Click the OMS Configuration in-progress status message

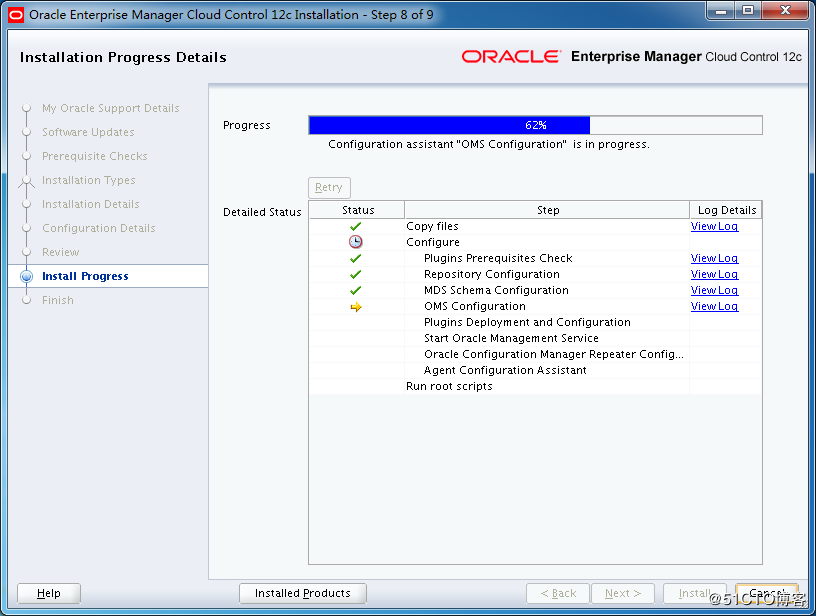(489, 145)
